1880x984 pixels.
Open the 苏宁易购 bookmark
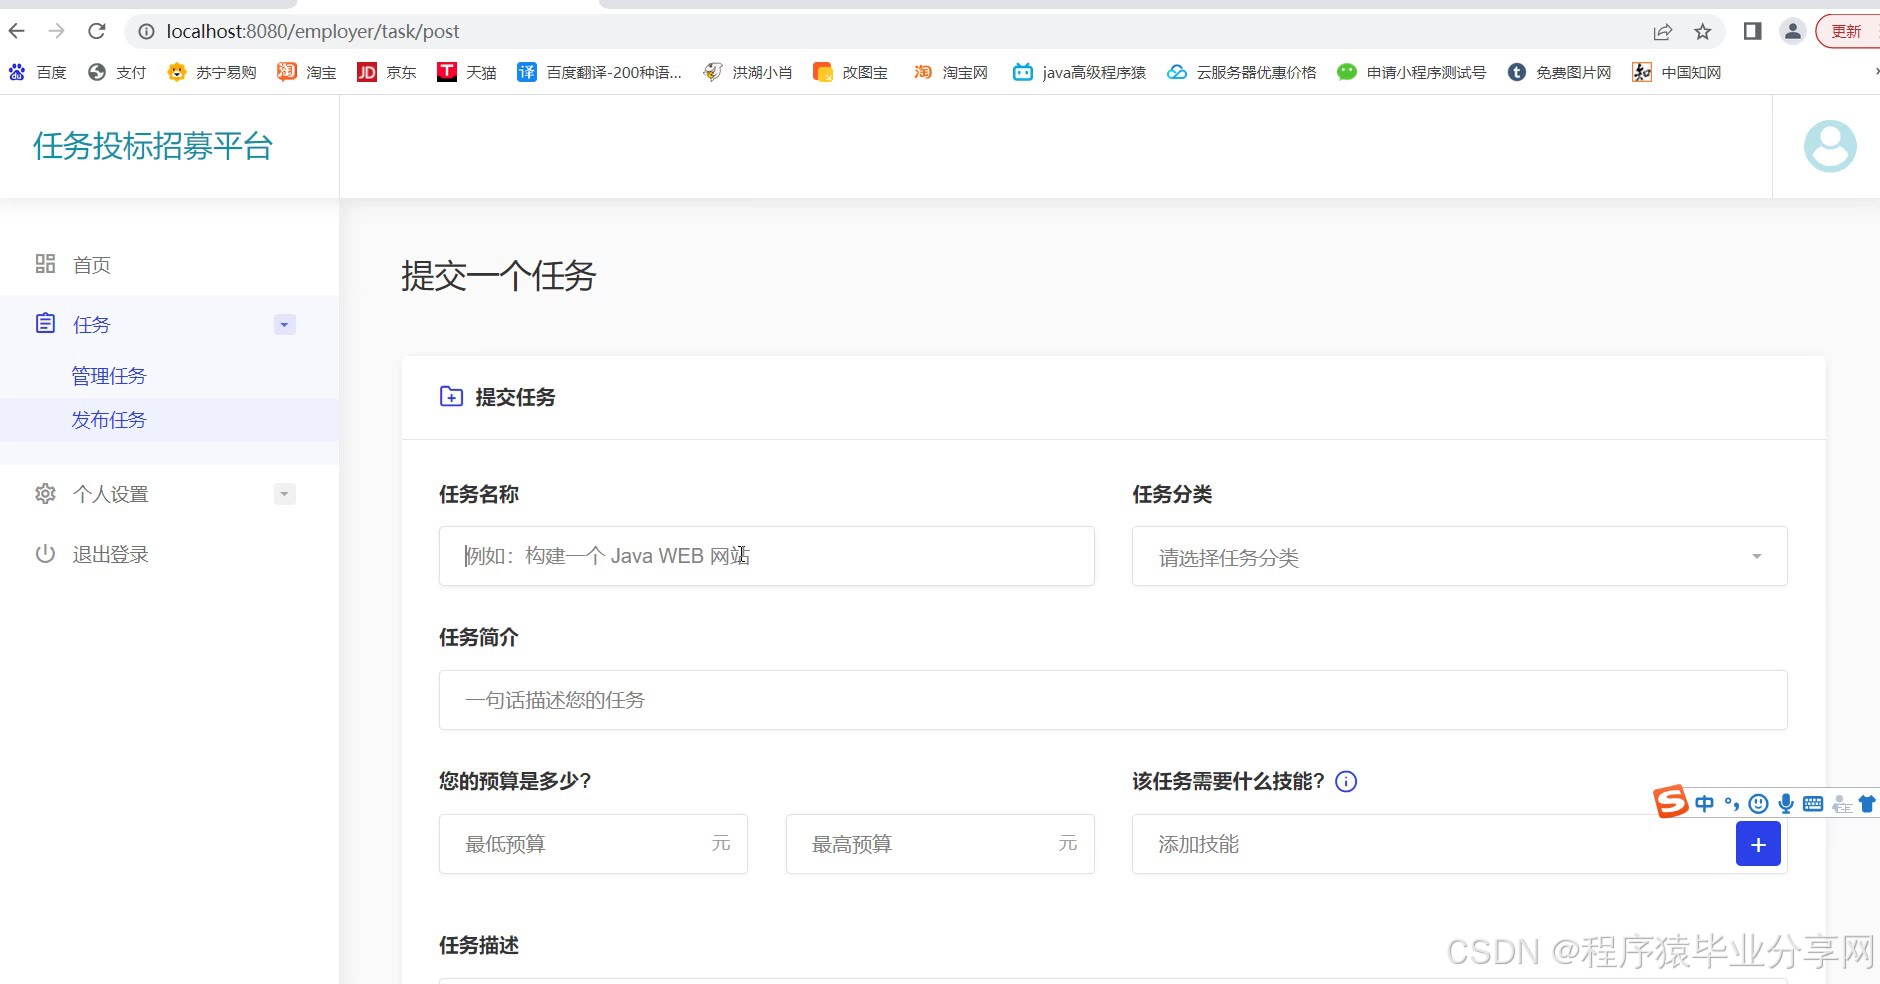[x=212, y=72]
